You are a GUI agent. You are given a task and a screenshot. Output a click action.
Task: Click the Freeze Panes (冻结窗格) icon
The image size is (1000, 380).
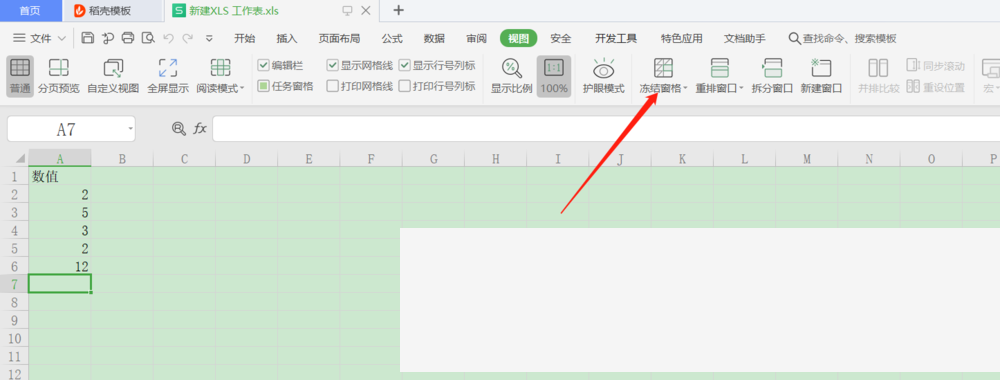click(664, 68)
